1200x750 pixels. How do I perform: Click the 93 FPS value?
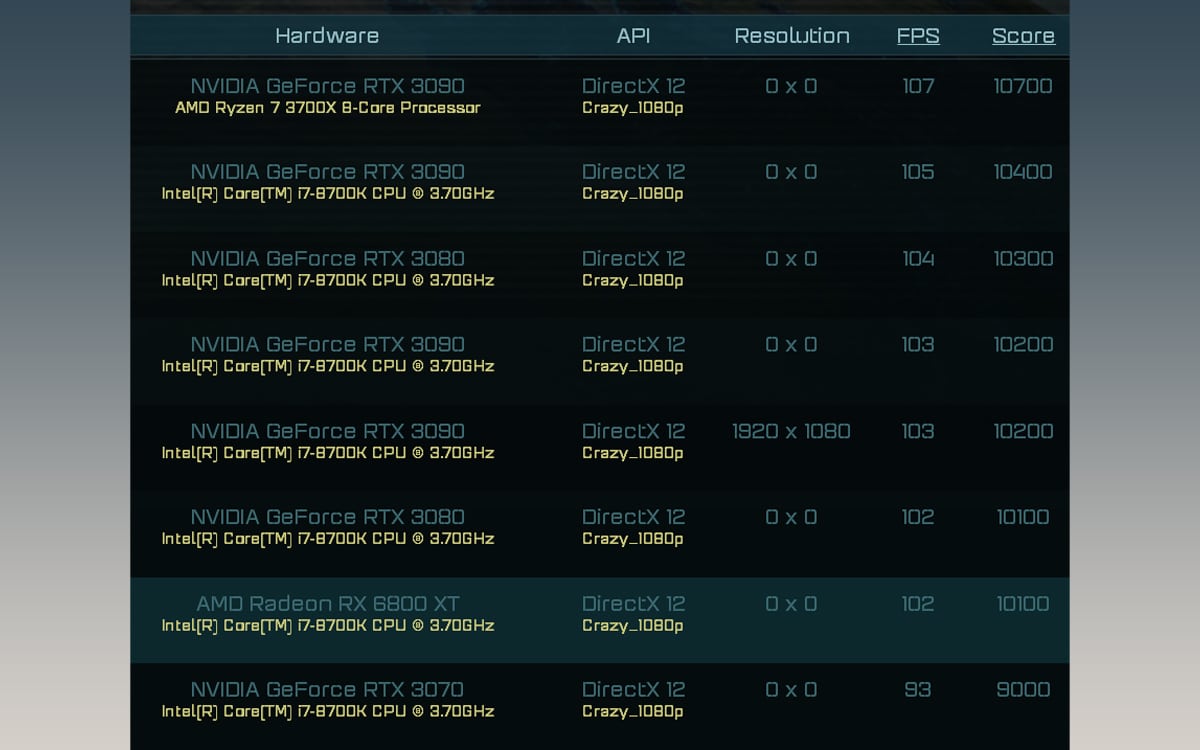tap(917, 690)
